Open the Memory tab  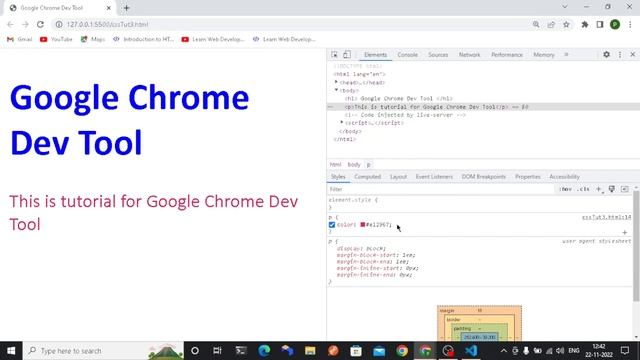pyautogui.click(x=544, y=55)
